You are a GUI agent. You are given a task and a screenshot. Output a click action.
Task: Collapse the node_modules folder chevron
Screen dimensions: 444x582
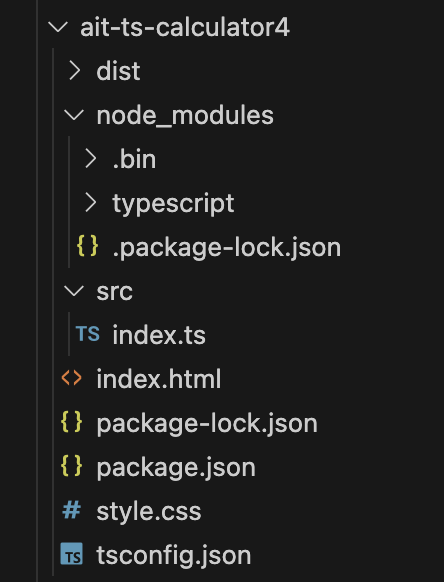(74, 115)
